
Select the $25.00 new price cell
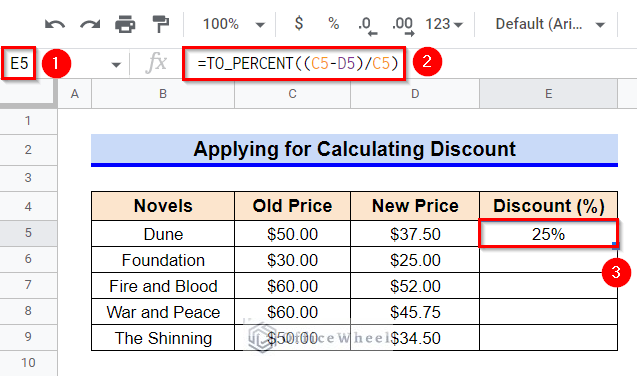pos(415,260)
